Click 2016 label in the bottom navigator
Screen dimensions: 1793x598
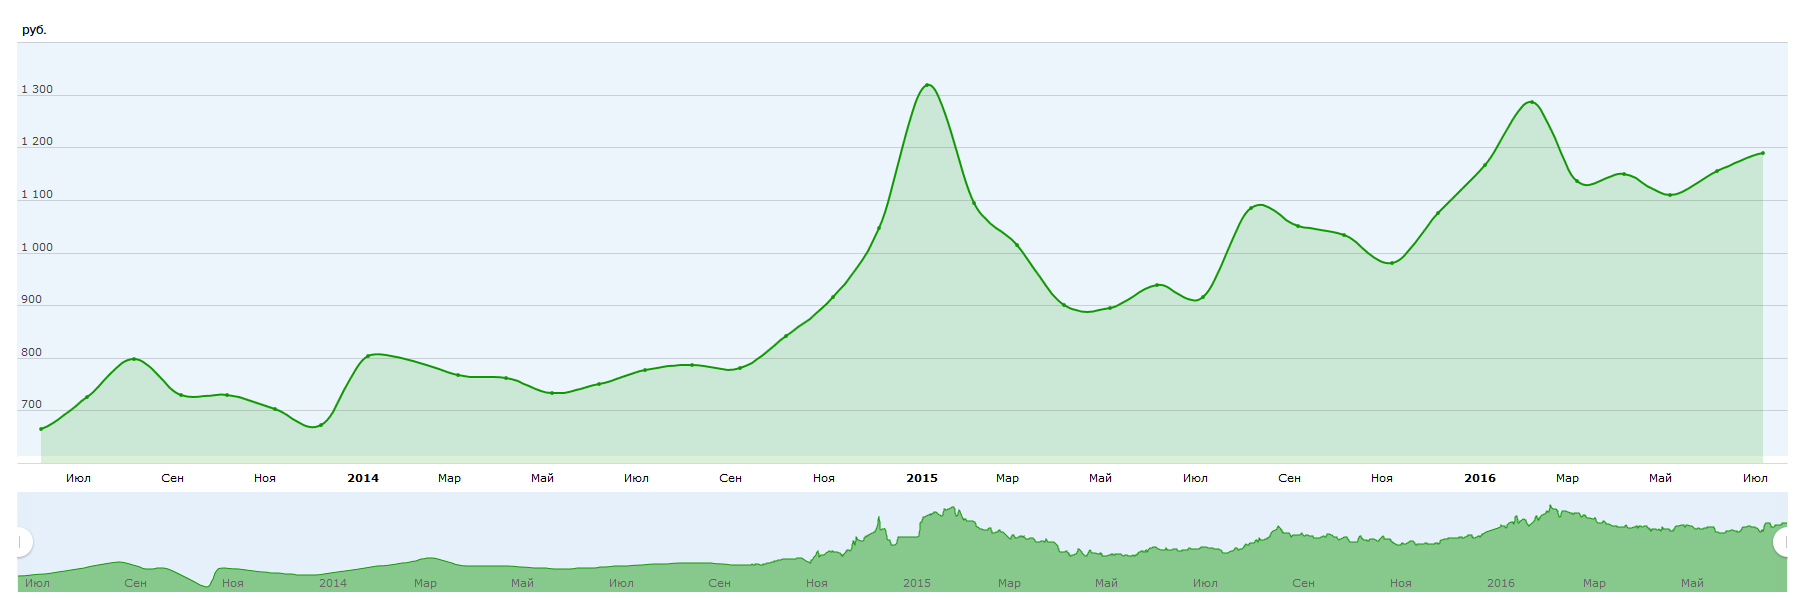(x=1501, y=583)
